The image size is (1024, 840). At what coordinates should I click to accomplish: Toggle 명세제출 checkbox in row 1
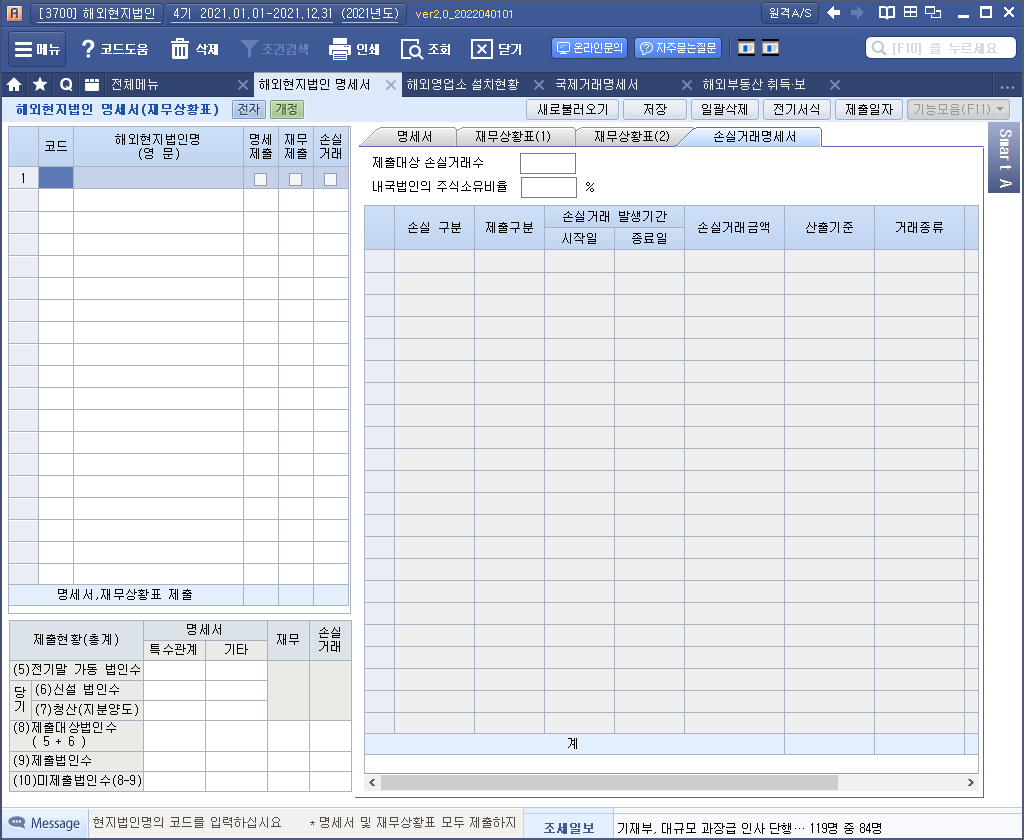pyautogui.click(x=261, y=179)
